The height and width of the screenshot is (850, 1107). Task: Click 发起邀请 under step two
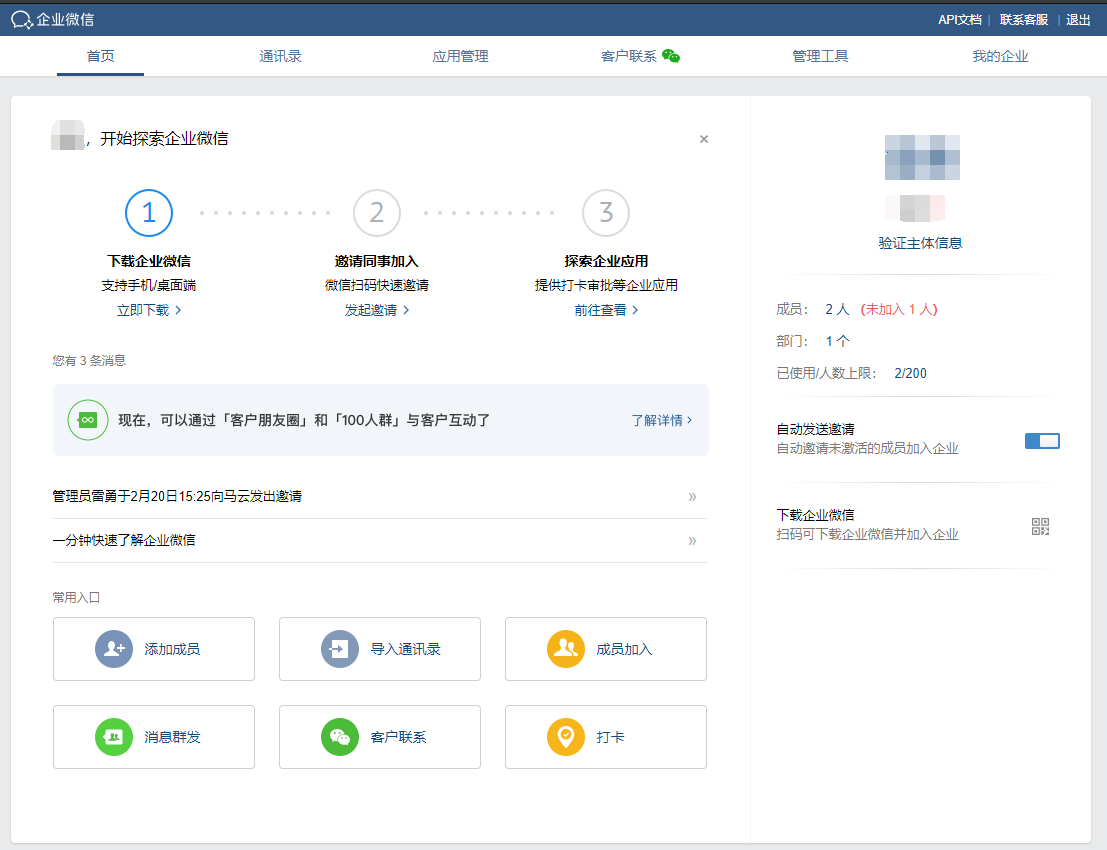coord(376,310)
